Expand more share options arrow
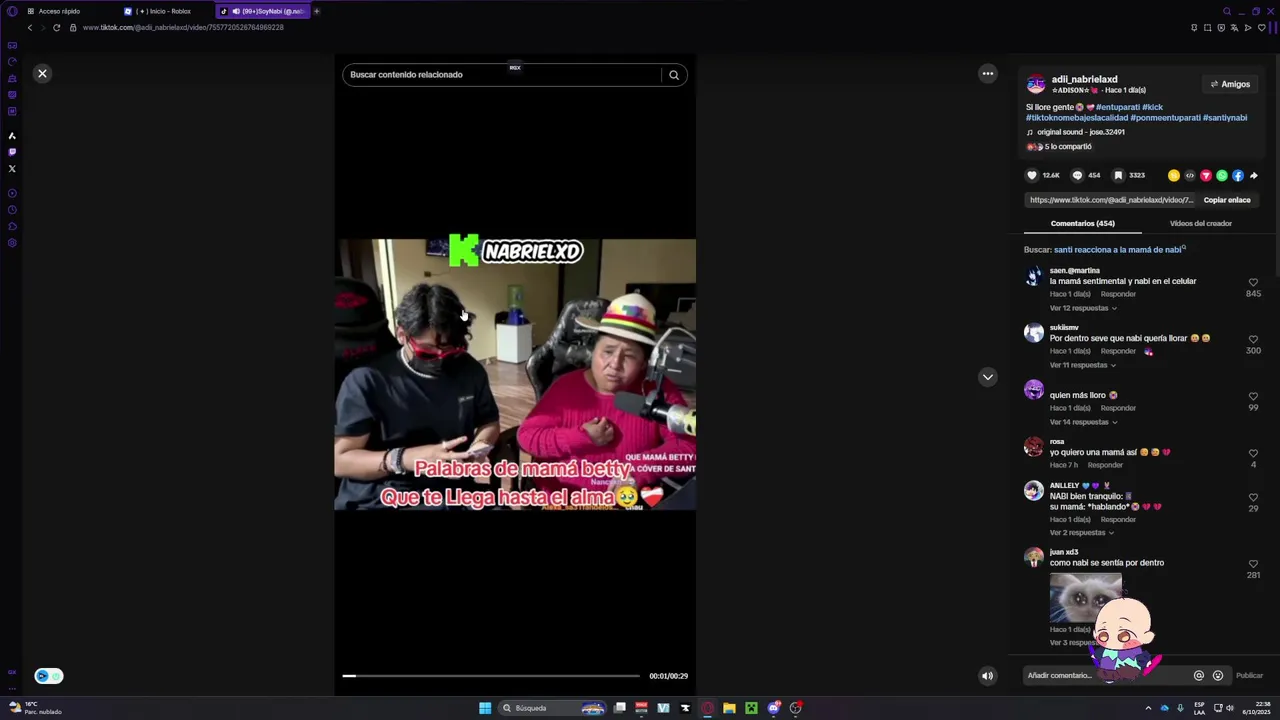 (1254, 175)
